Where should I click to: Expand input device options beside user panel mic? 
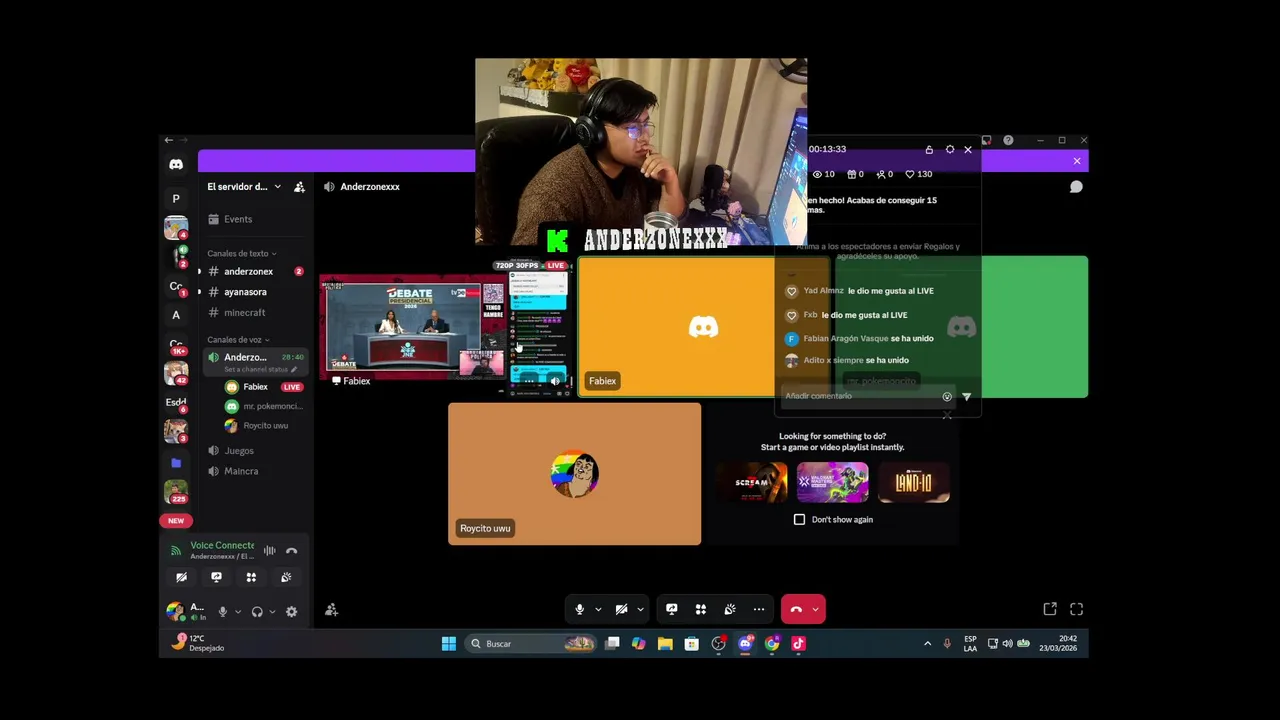[x=237, y=612]
